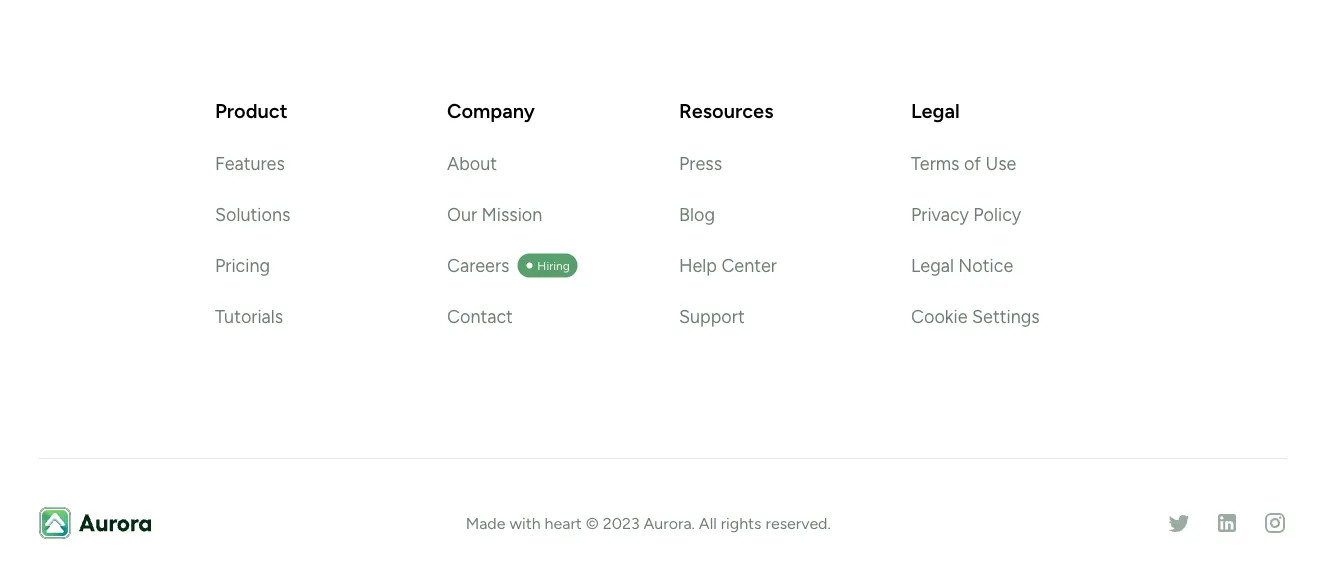Open Cookie Settings link
This screenshot has height=587, width=1326.
click(x=975, y=317)
